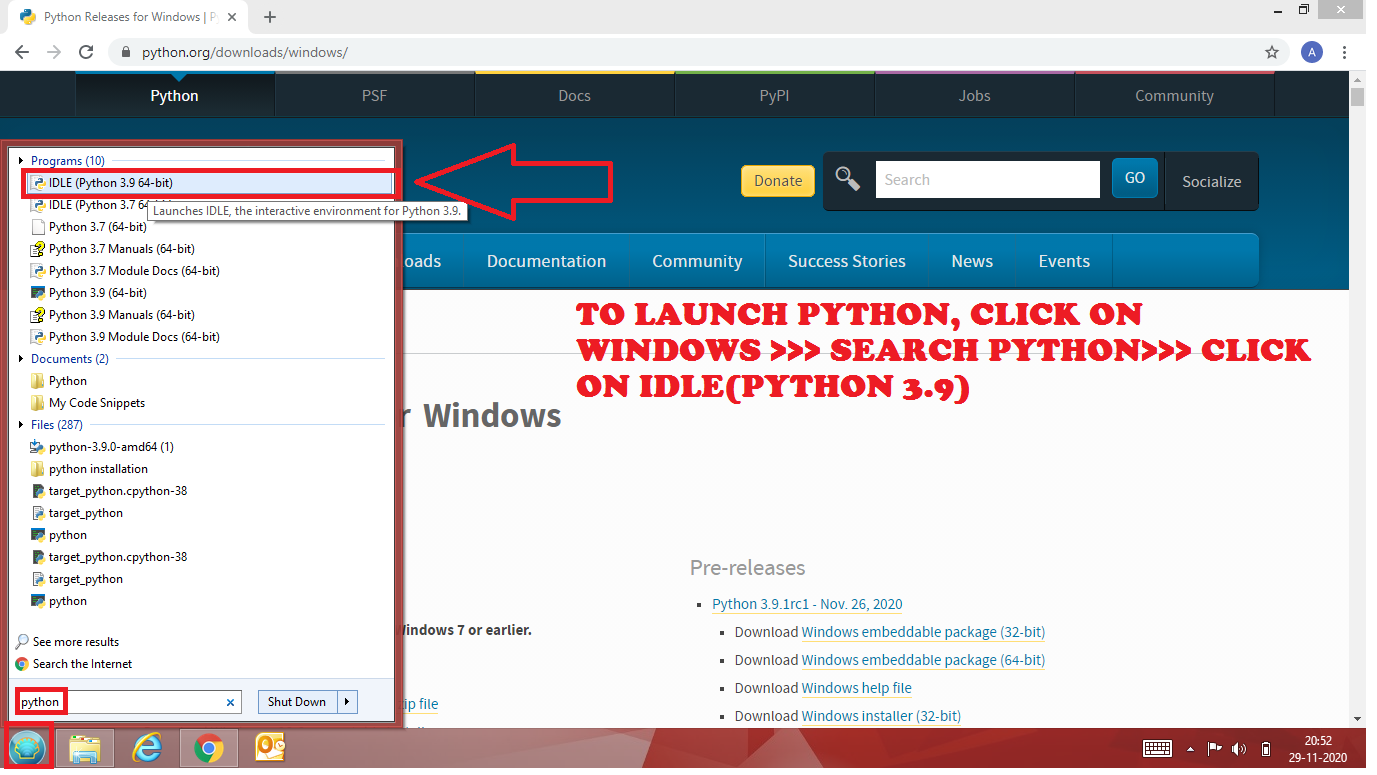This screenshot has height=775, width=1377.
Task: Open the My Code Snippets folder
Action: click(x=95, y=402)
